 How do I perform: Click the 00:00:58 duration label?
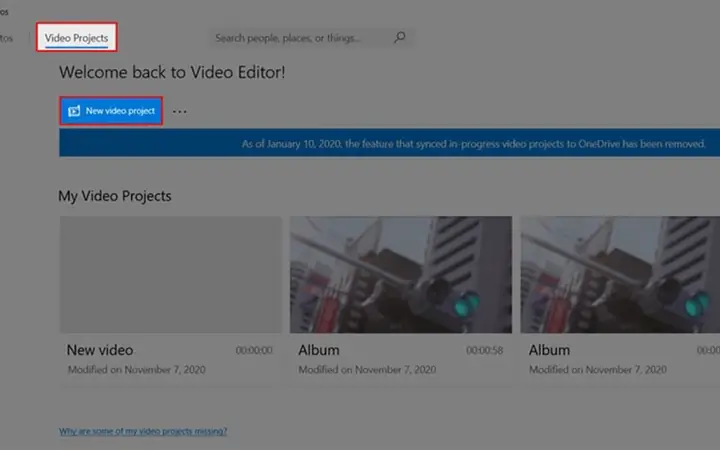pos(484,350)
